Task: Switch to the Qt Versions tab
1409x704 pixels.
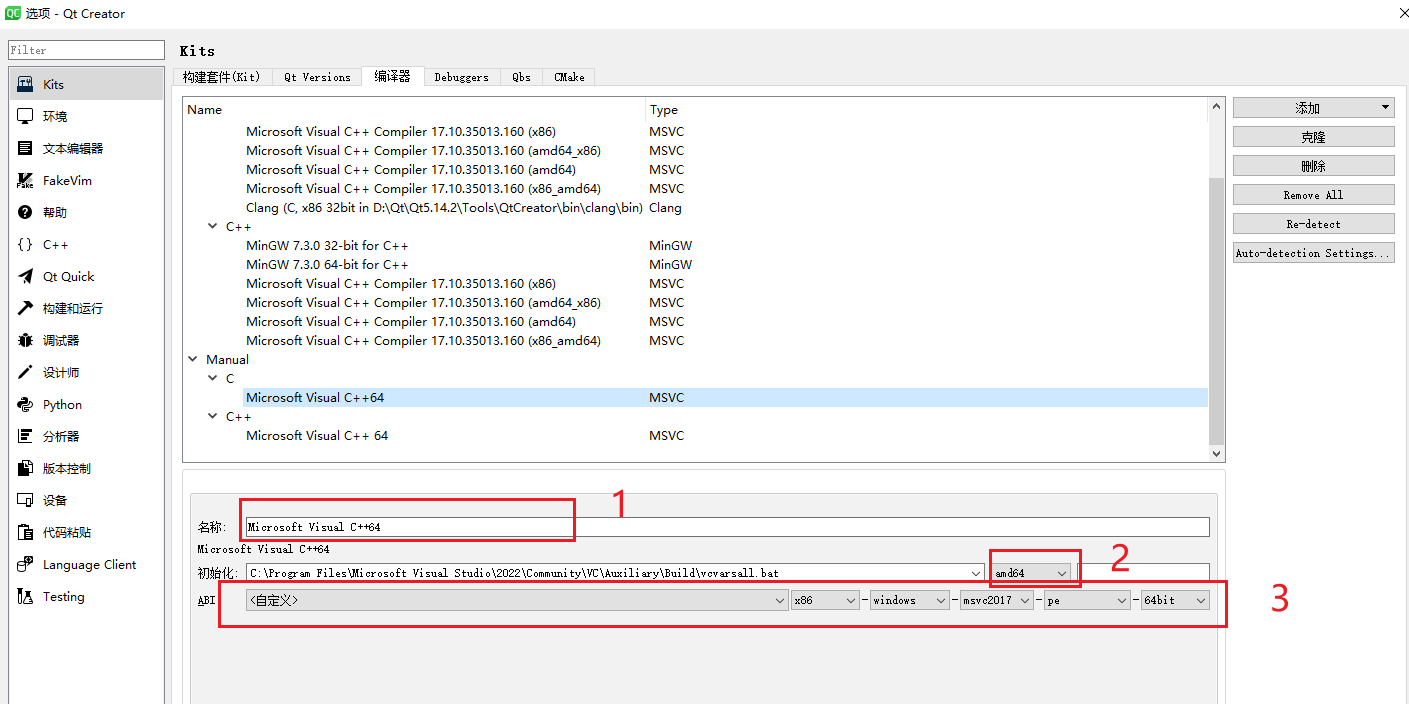Action: point(317,77)
